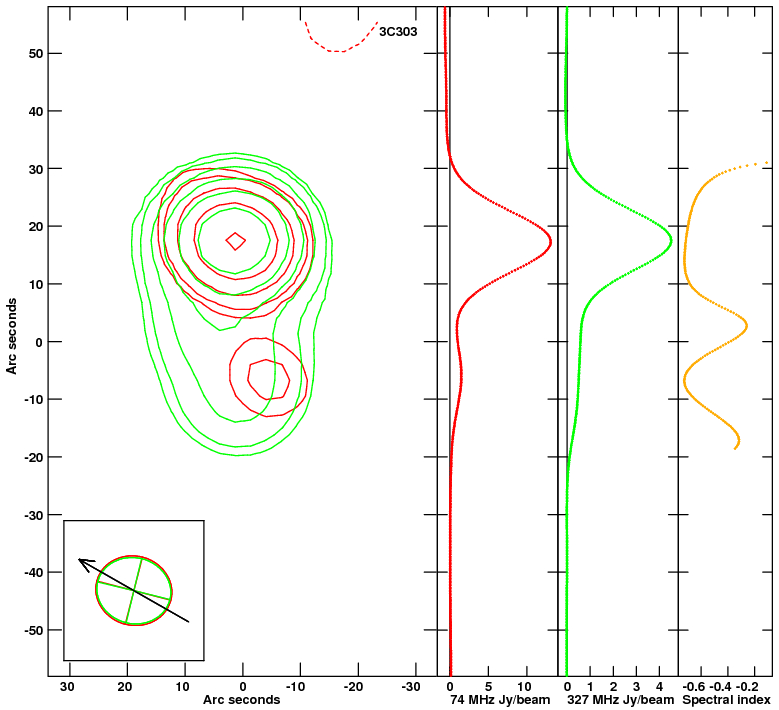Click the spectral index tick label -0.6
779x710 pixels.
[694, 687]
